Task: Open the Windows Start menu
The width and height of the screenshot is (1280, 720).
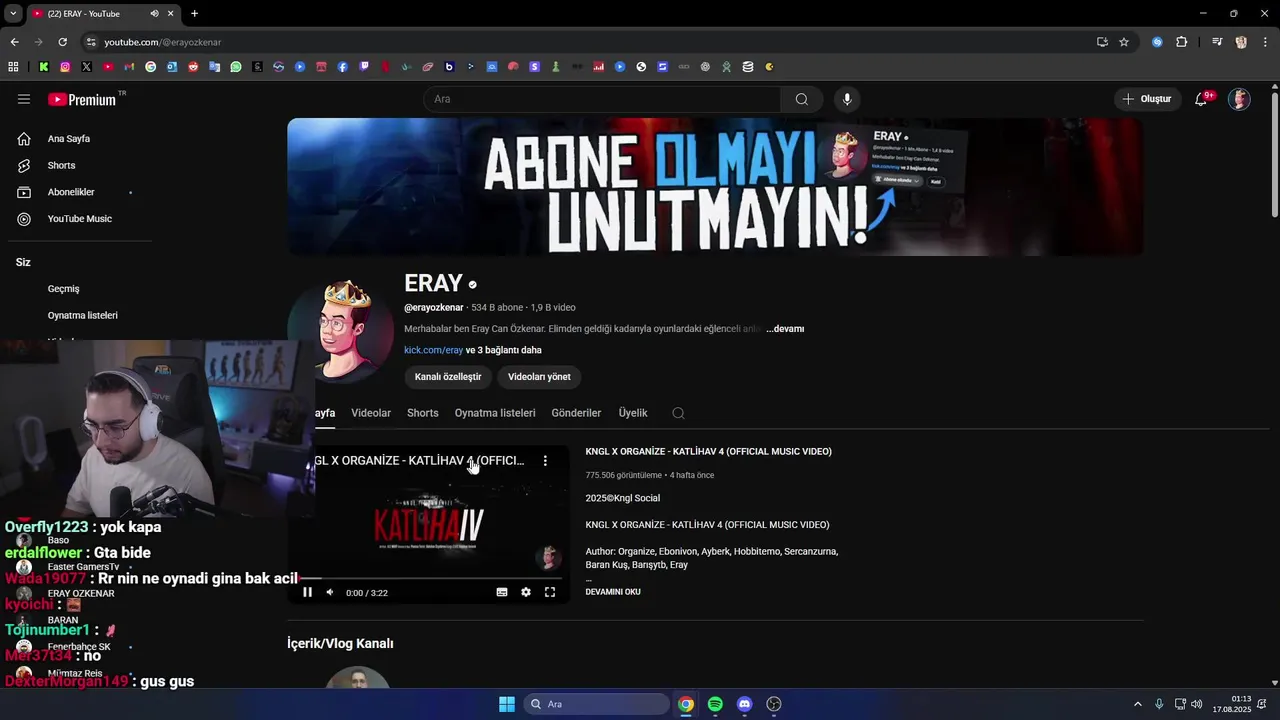Action: pos(507,704)
